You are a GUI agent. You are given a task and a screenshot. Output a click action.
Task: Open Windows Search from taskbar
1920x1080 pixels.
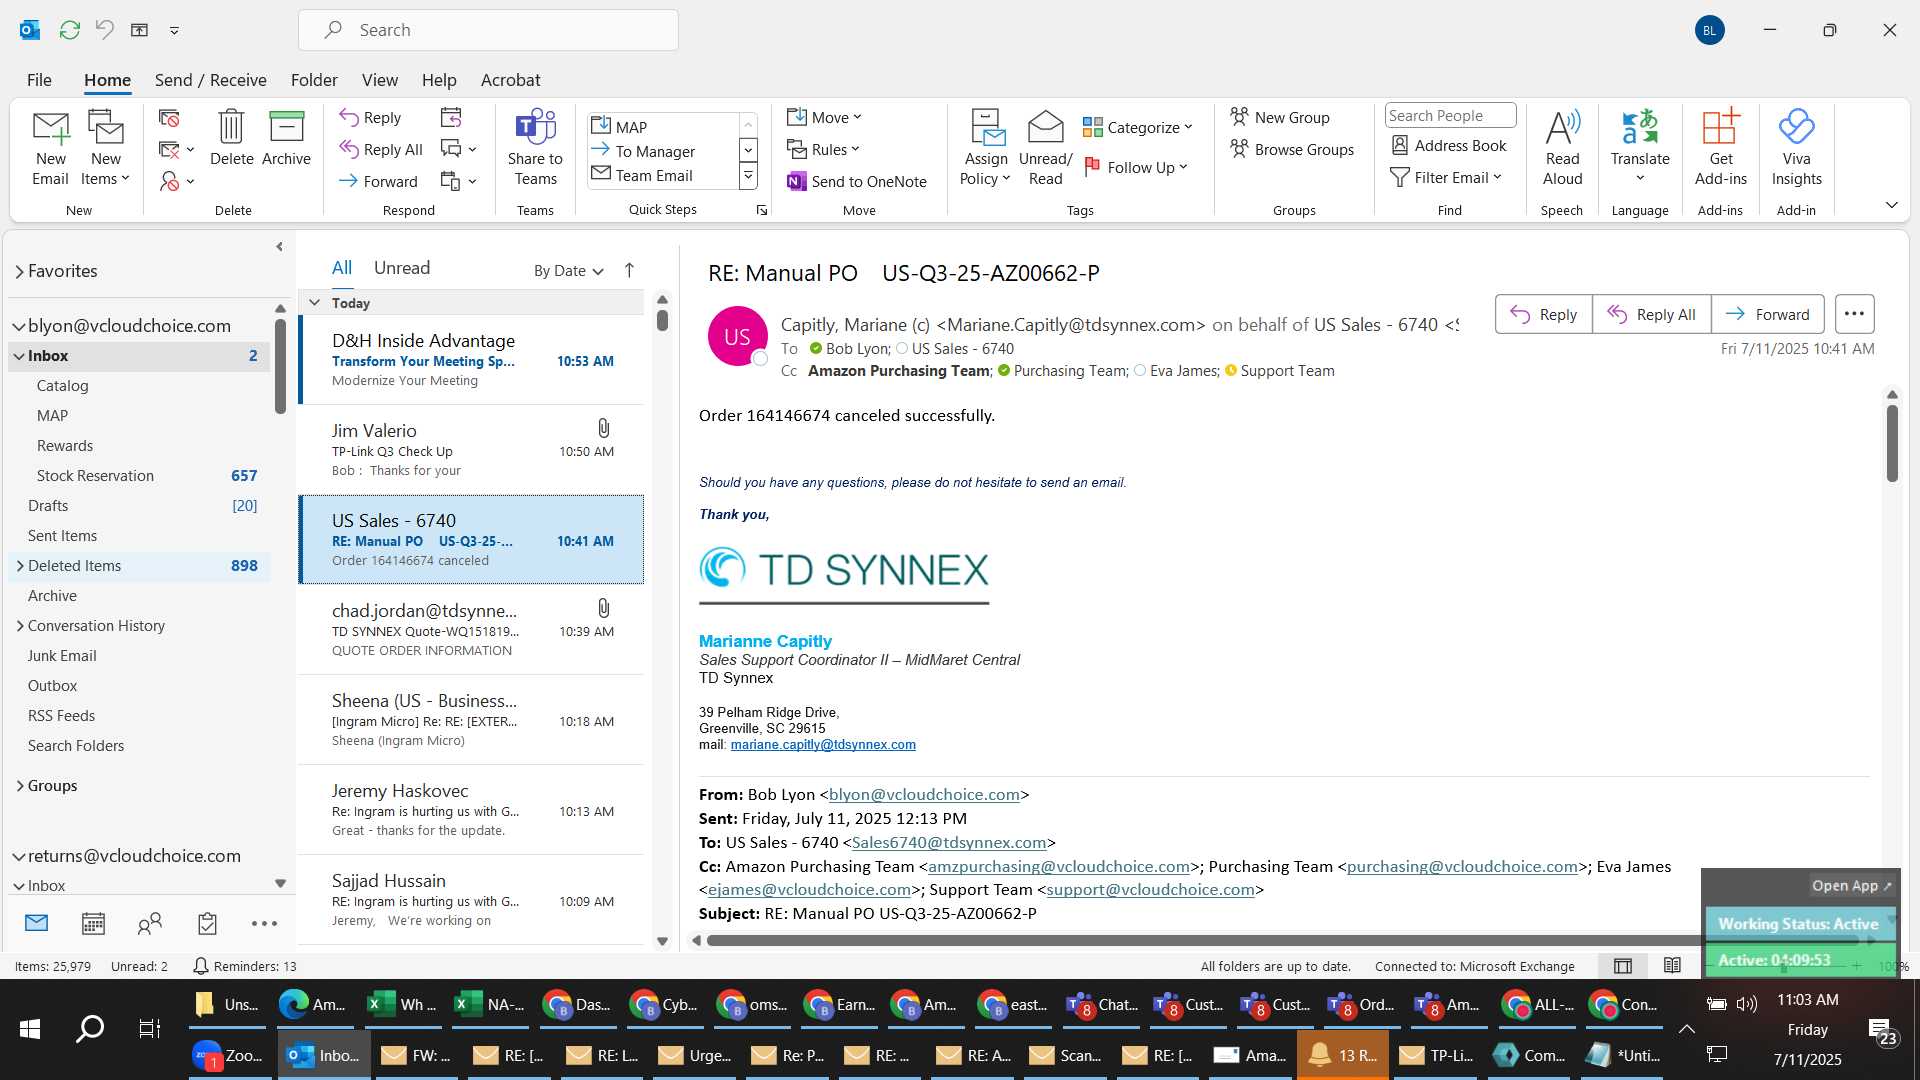90,1028
